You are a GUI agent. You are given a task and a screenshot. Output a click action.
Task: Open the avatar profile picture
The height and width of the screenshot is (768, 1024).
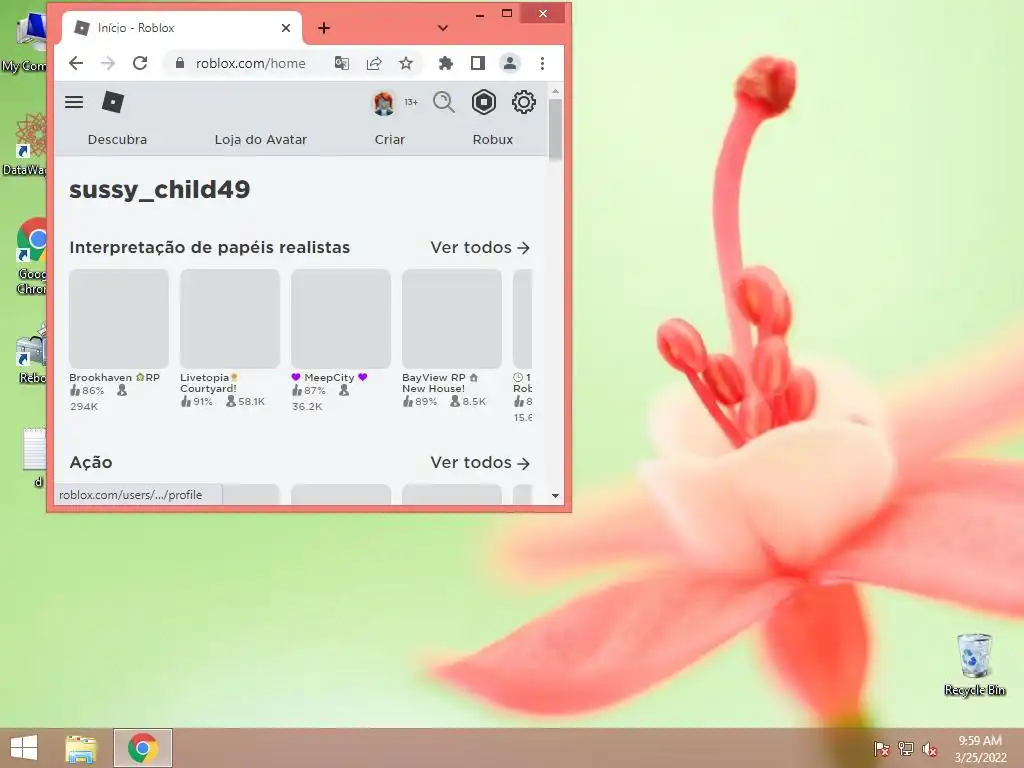[383, 103]
